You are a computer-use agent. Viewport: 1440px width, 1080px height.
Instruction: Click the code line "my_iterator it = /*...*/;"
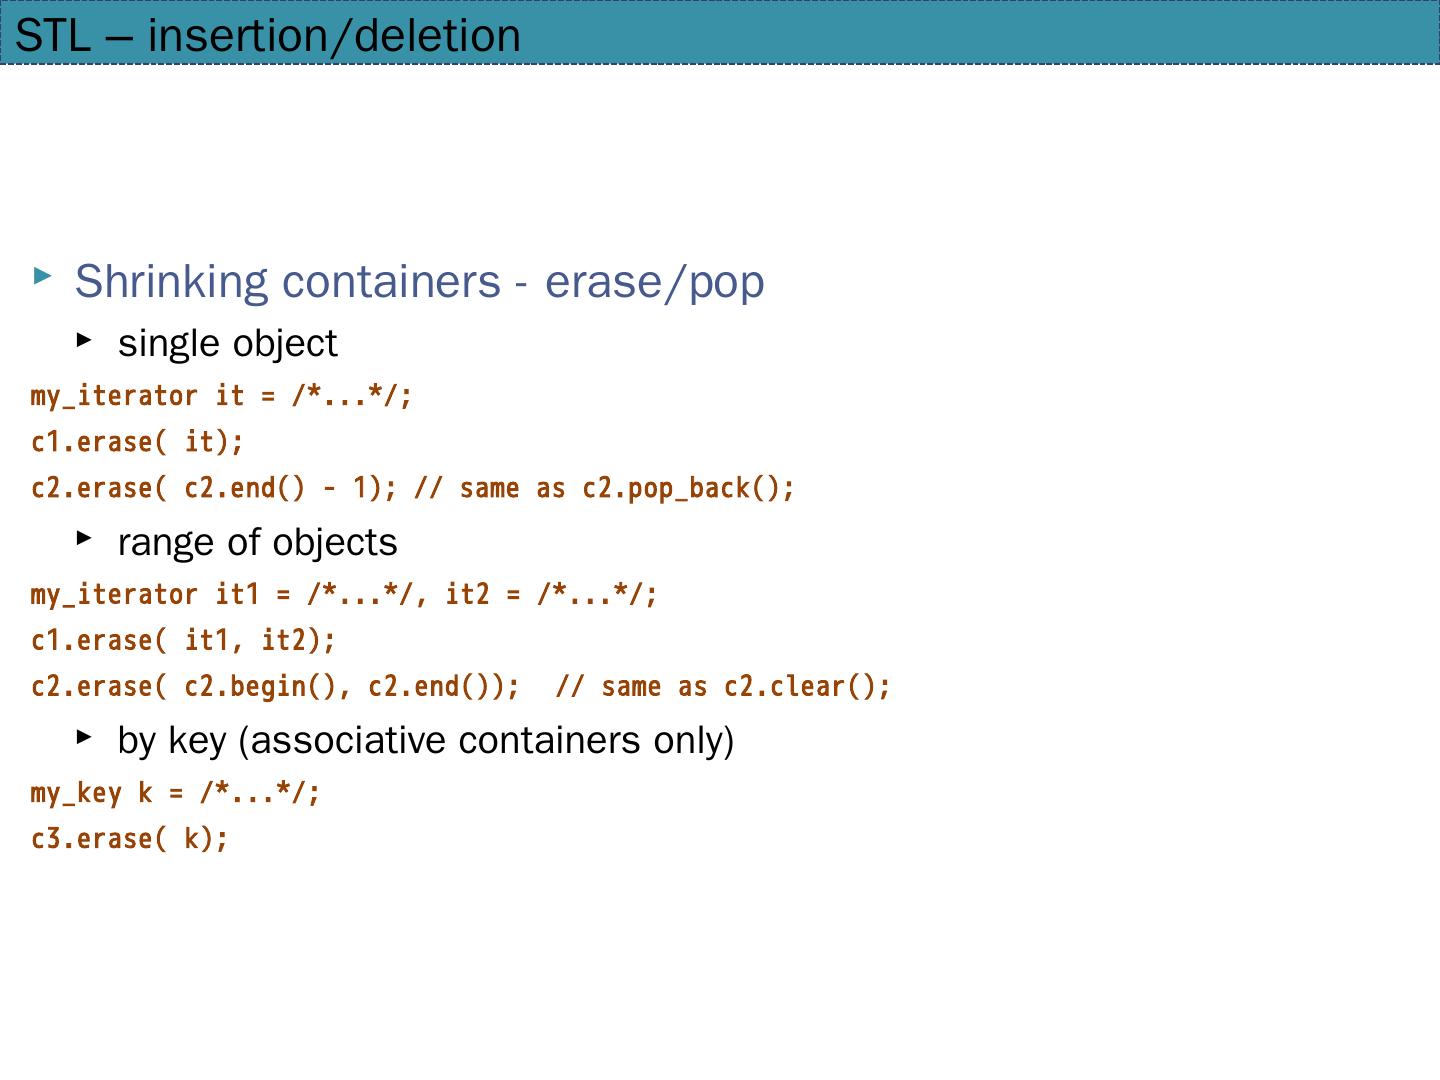pos(221,396)
